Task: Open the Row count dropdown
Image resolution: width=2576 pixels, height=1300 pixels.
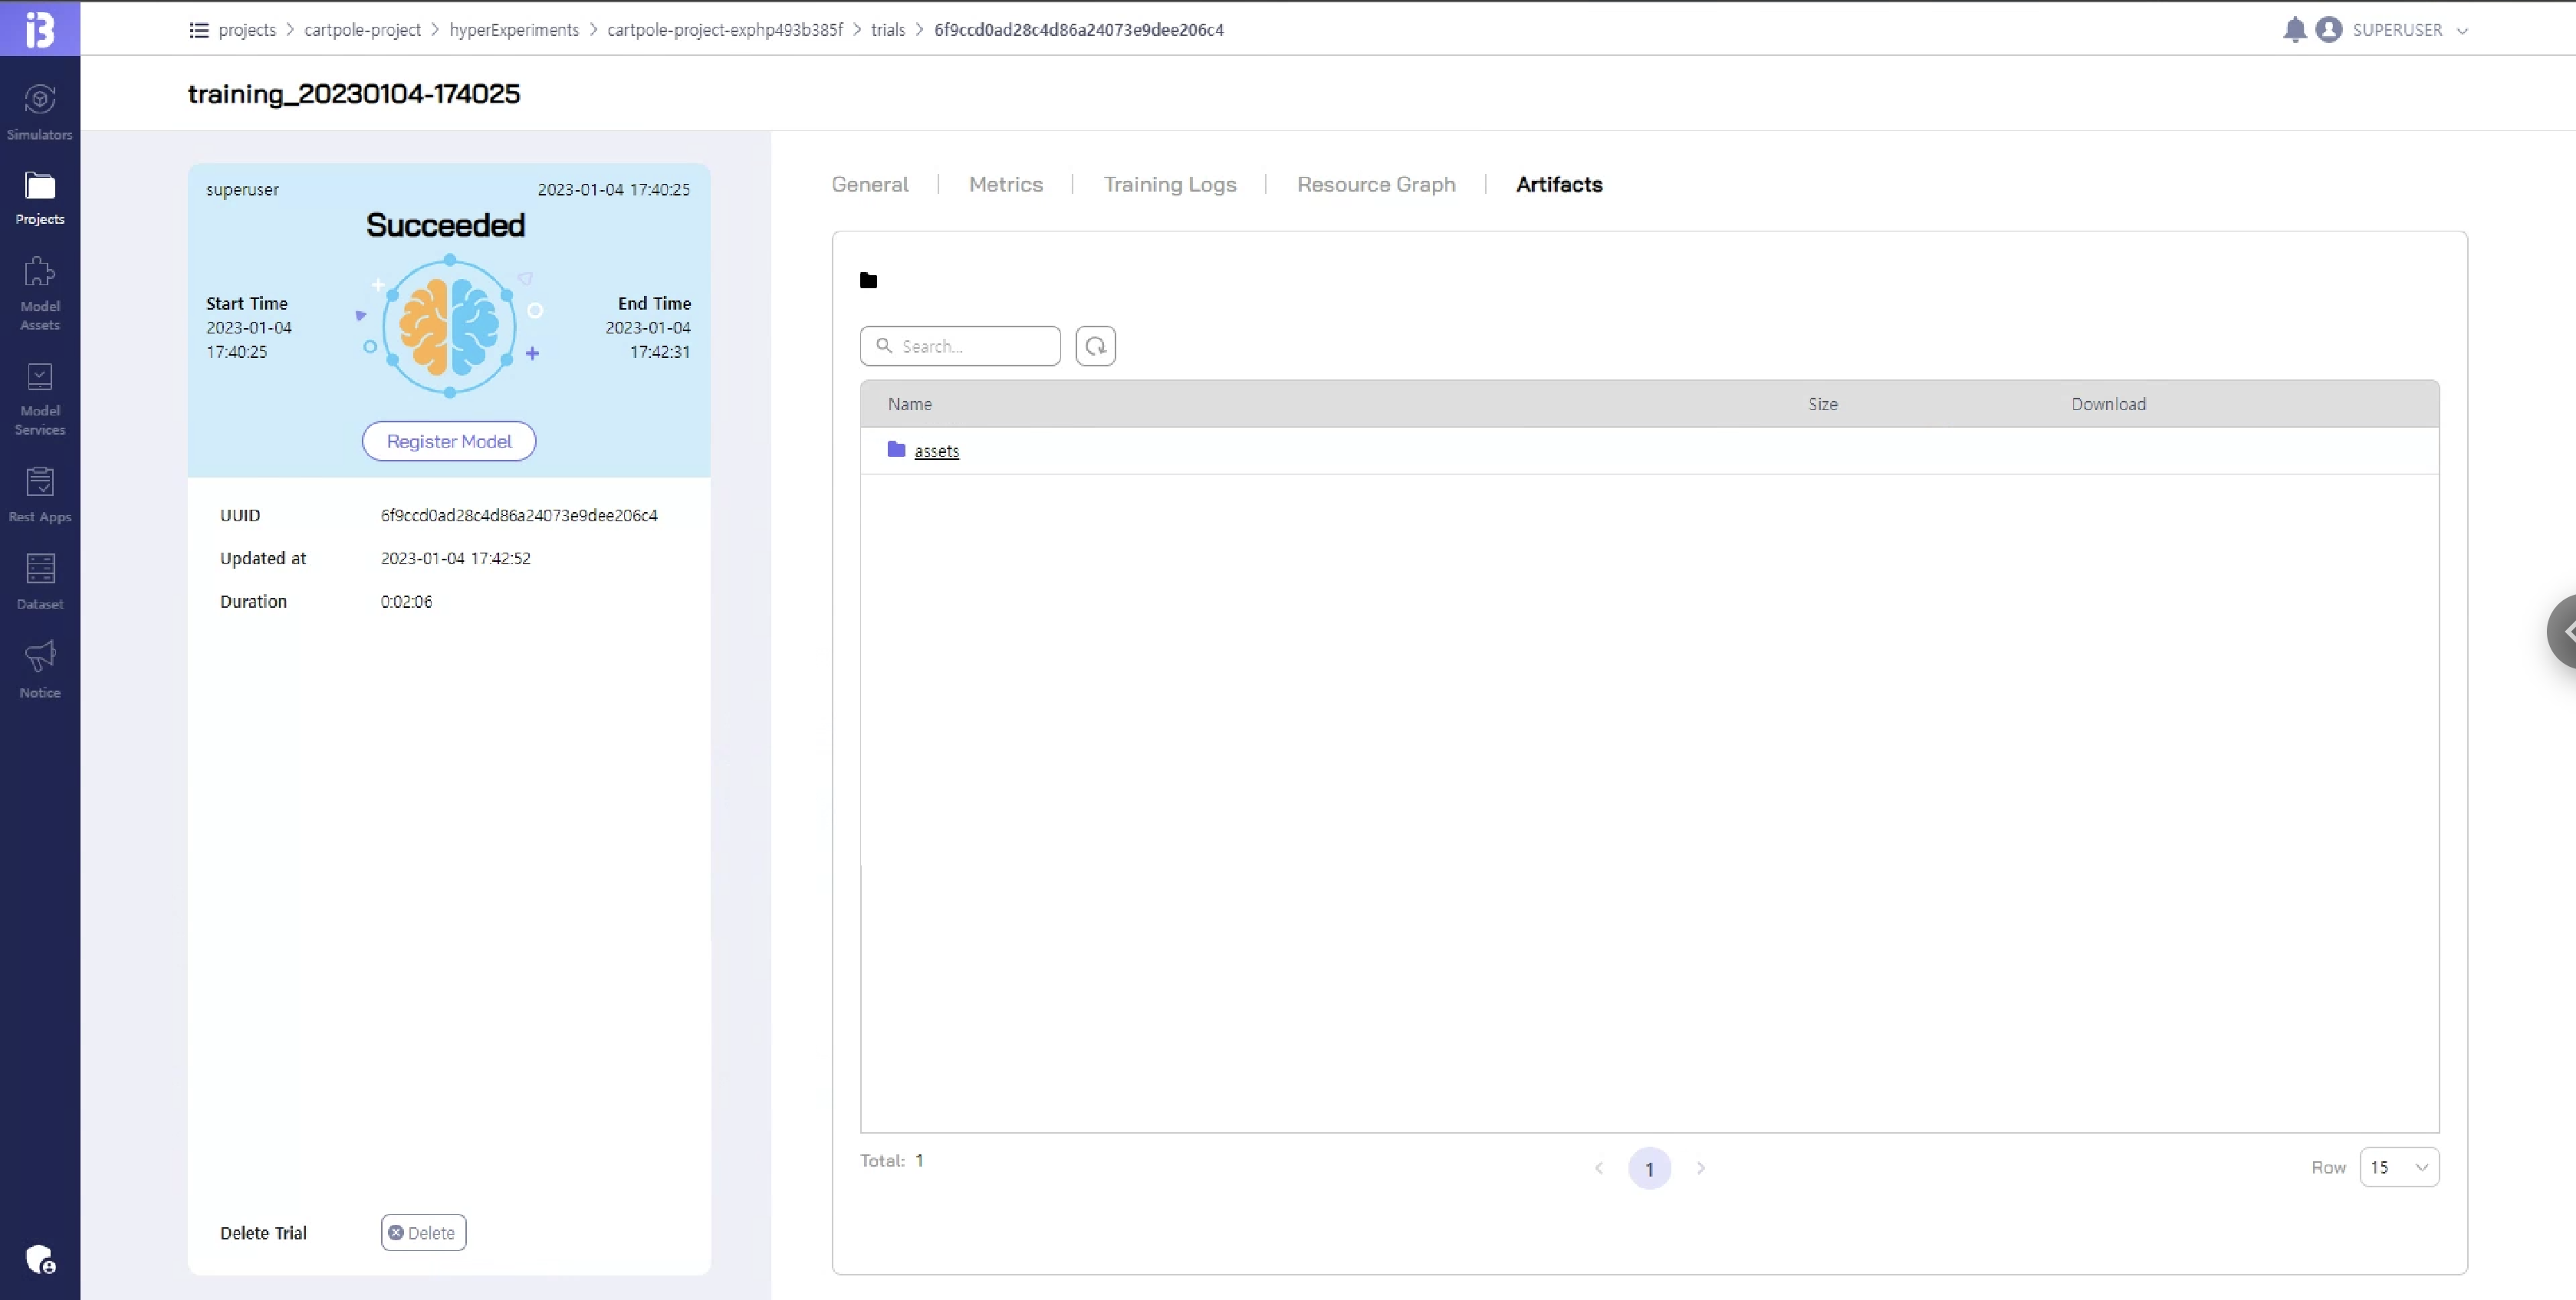Action: tap(2398, 1167)
